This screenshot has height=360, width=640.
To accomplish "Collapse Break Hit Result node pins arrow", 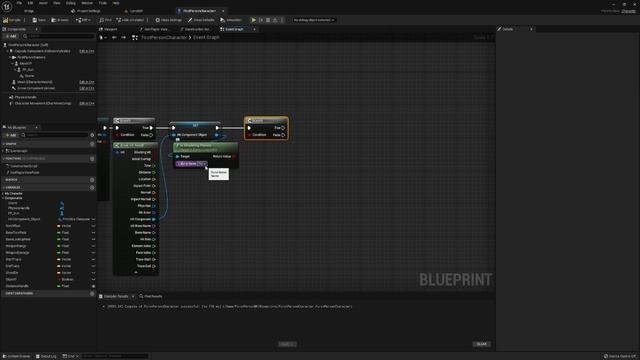I will tap(136, 272).
